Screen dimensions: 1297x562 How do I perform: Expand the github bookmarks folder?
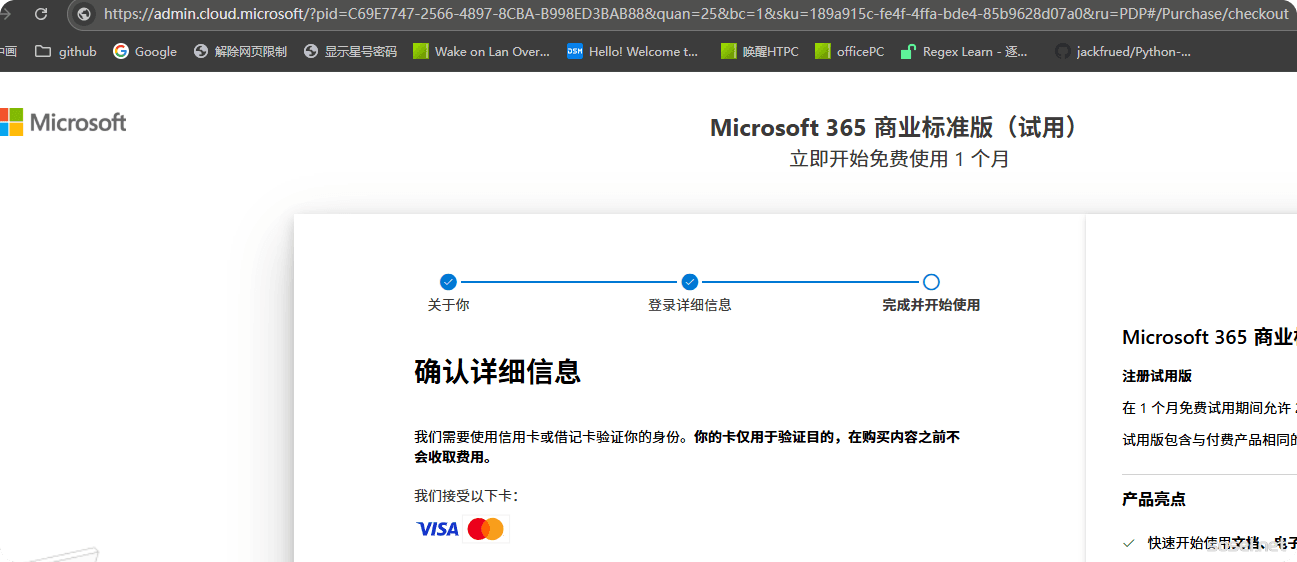pos(66,51)
